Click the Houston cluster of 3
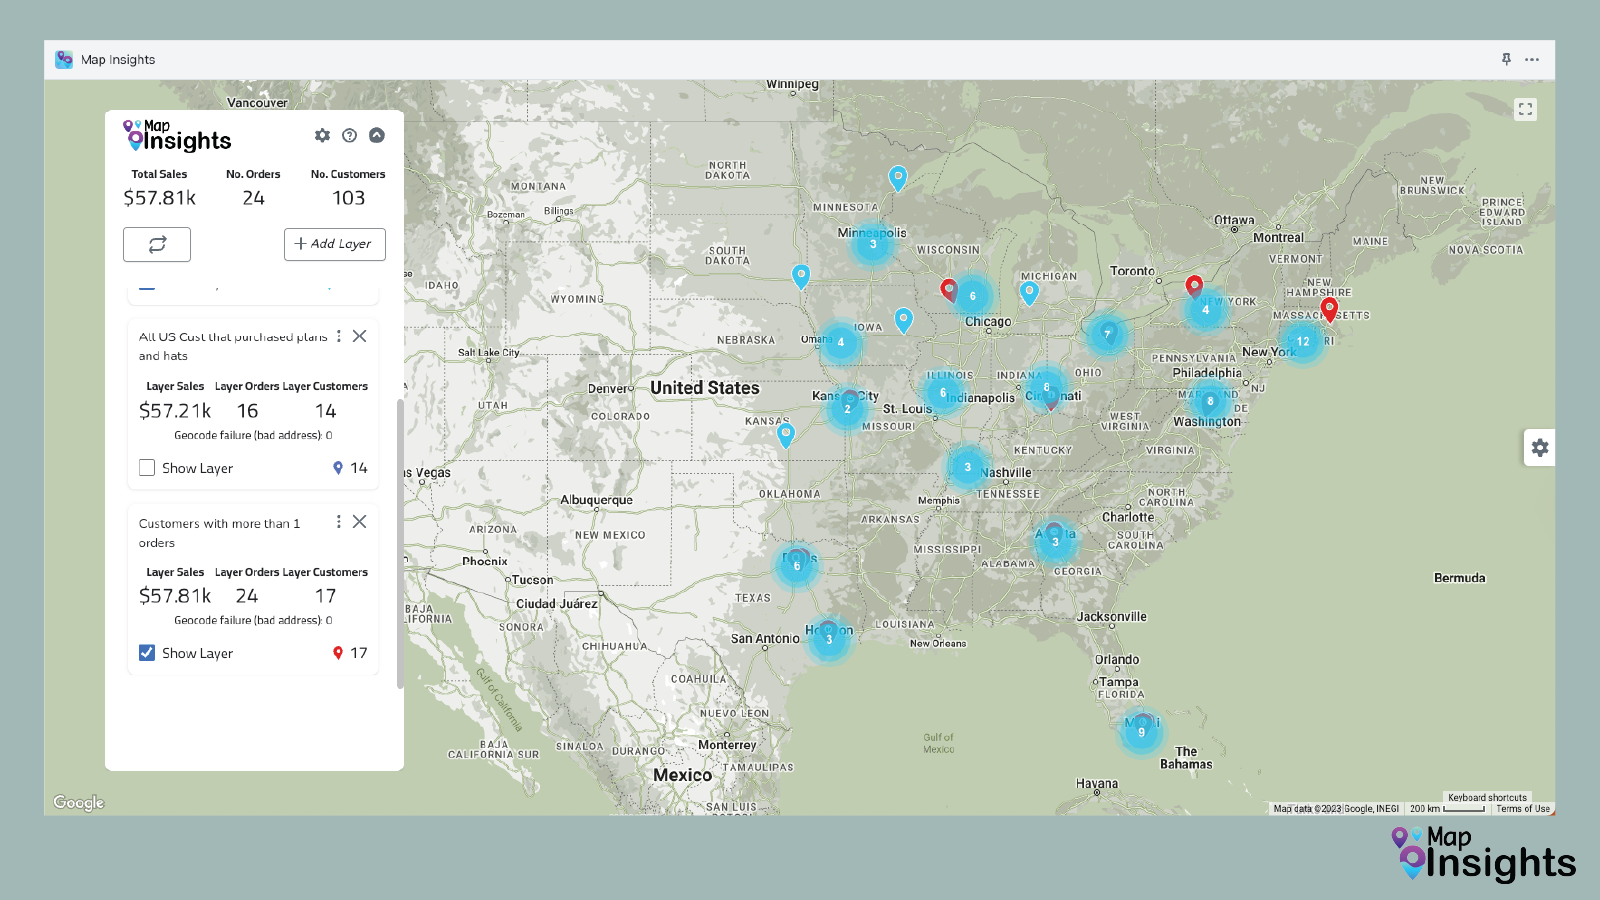 829,640
